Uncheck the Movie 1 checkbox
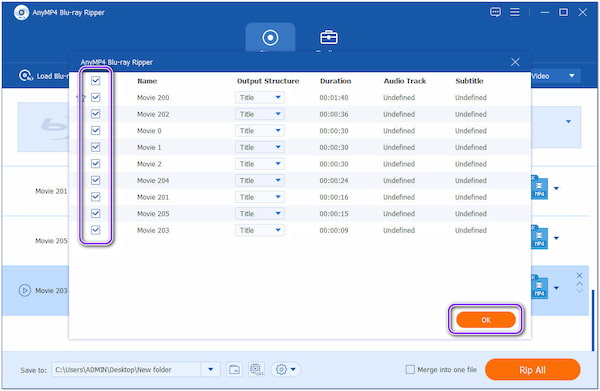The image size is (600, 391). click(95, 147)
